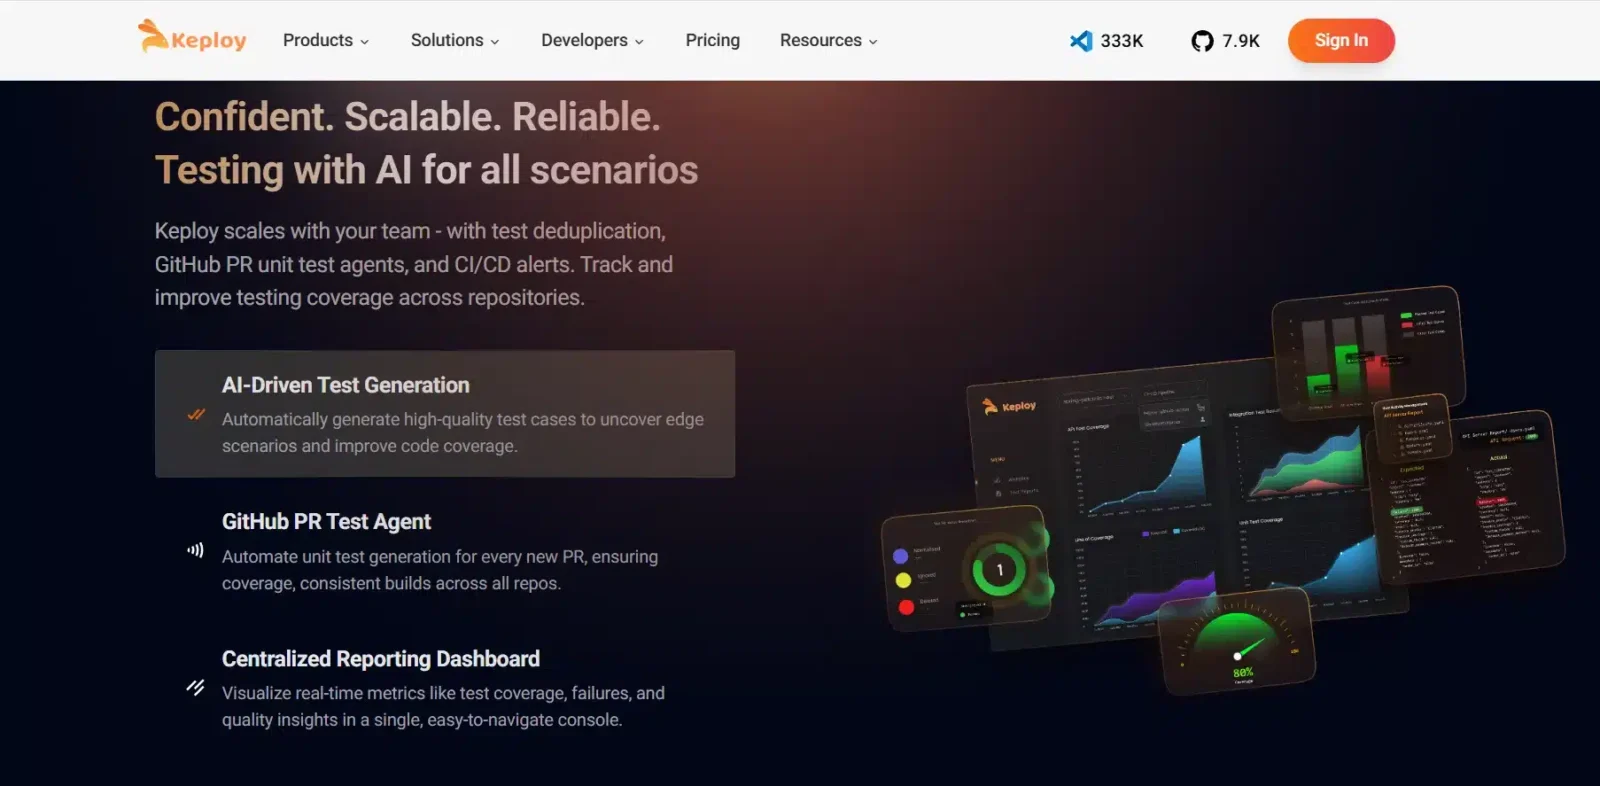Open the VS Code extension icon link
The width and height of the screenshot is (1600, 786).
[x=1081, y=41]
